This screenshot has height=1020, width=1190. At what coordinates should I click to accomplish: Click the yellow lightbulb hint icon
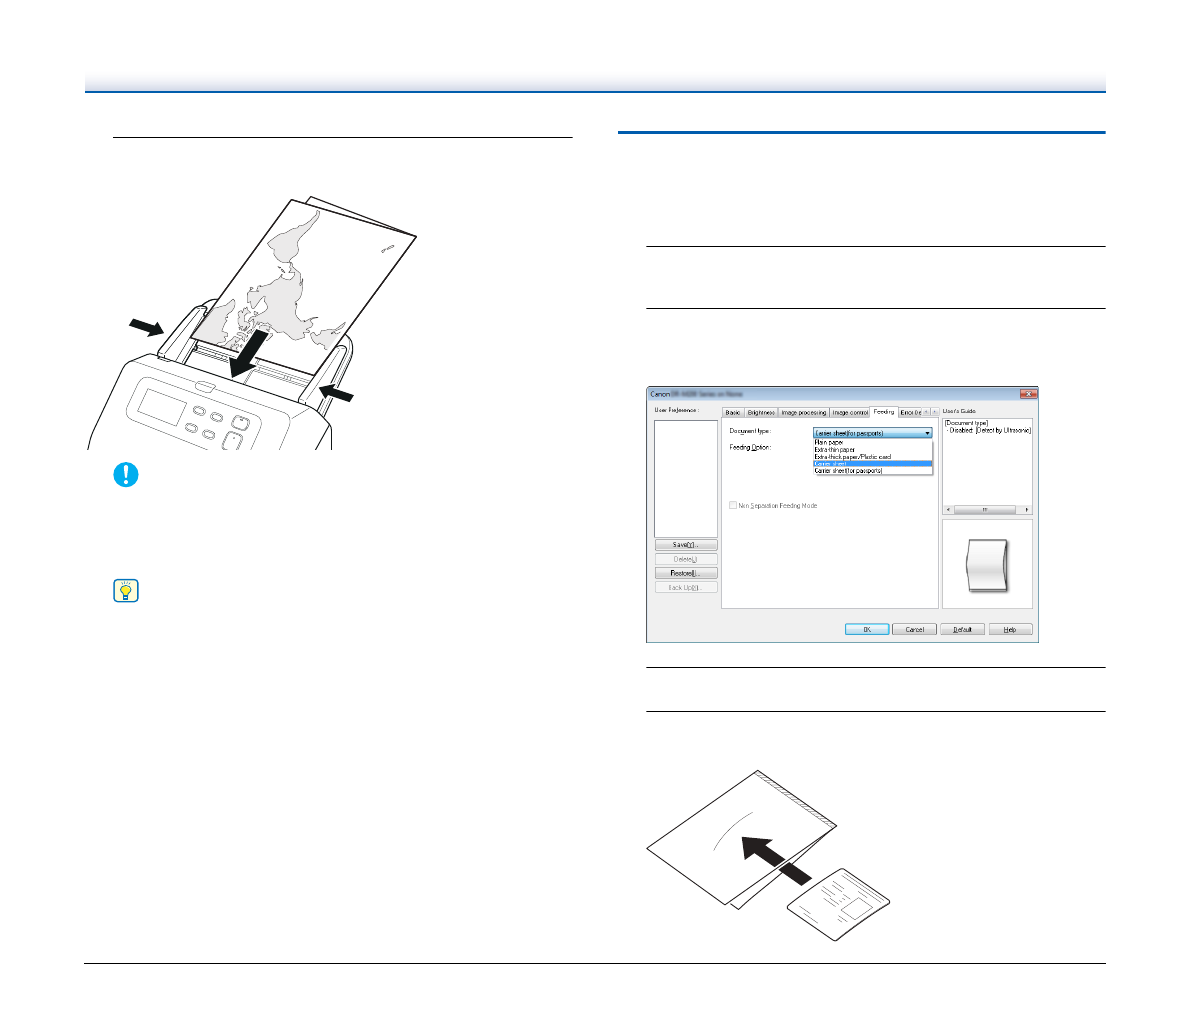point(125,591)
